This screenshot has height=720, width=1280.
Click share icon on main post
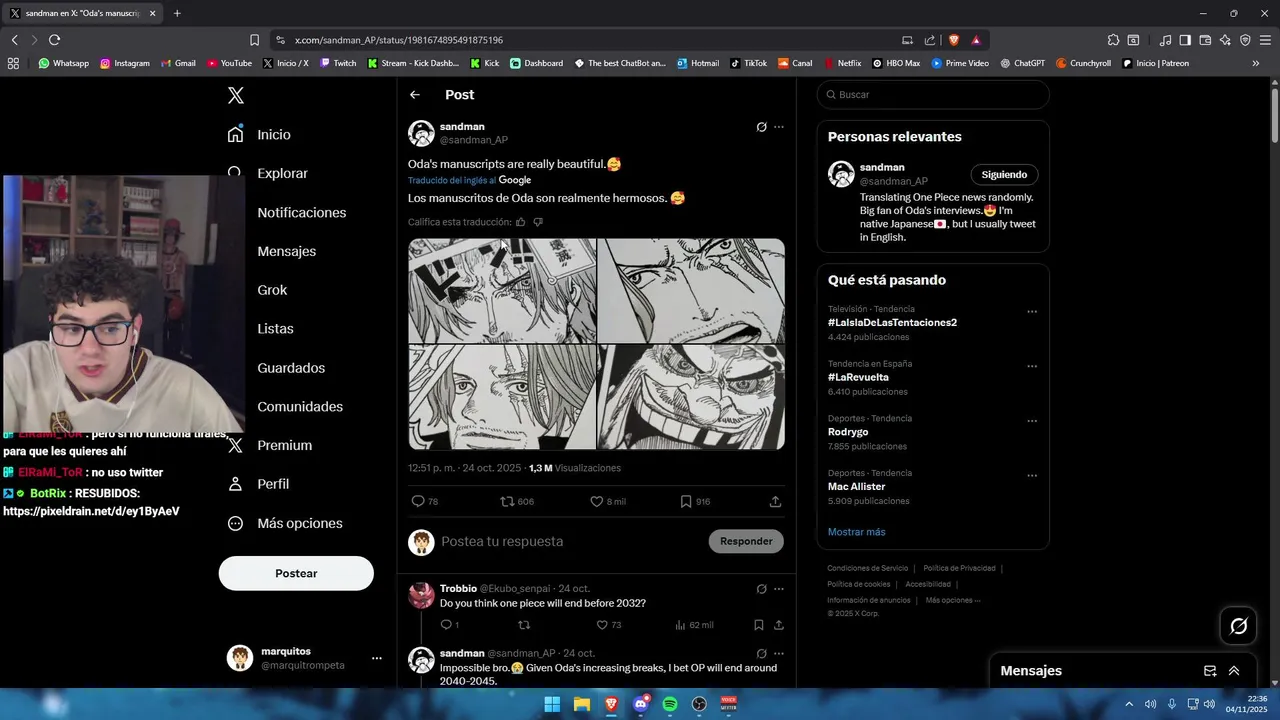pos(775,501)
